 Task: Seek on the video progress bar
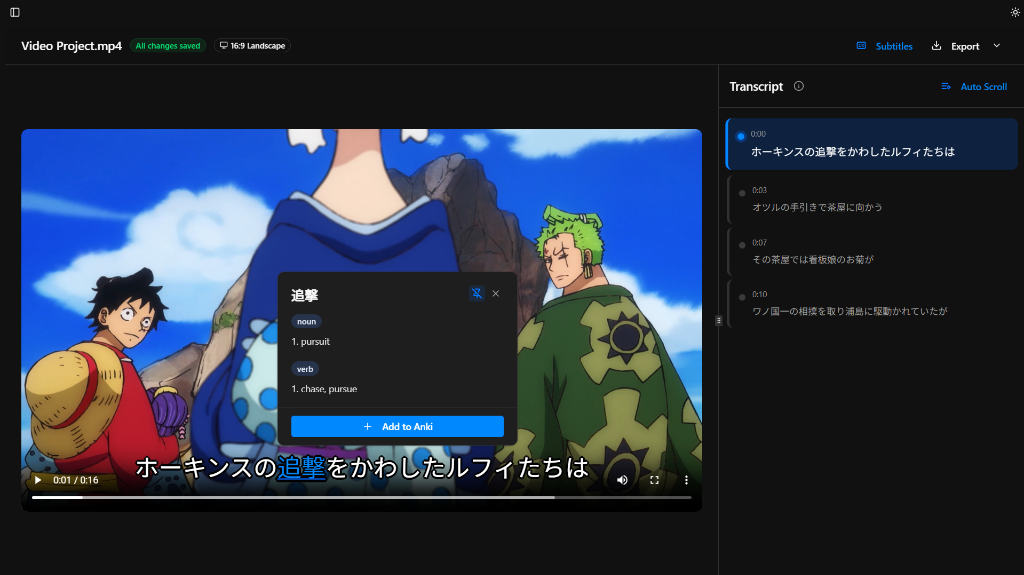pyautogui.click(x=361, y=497)
